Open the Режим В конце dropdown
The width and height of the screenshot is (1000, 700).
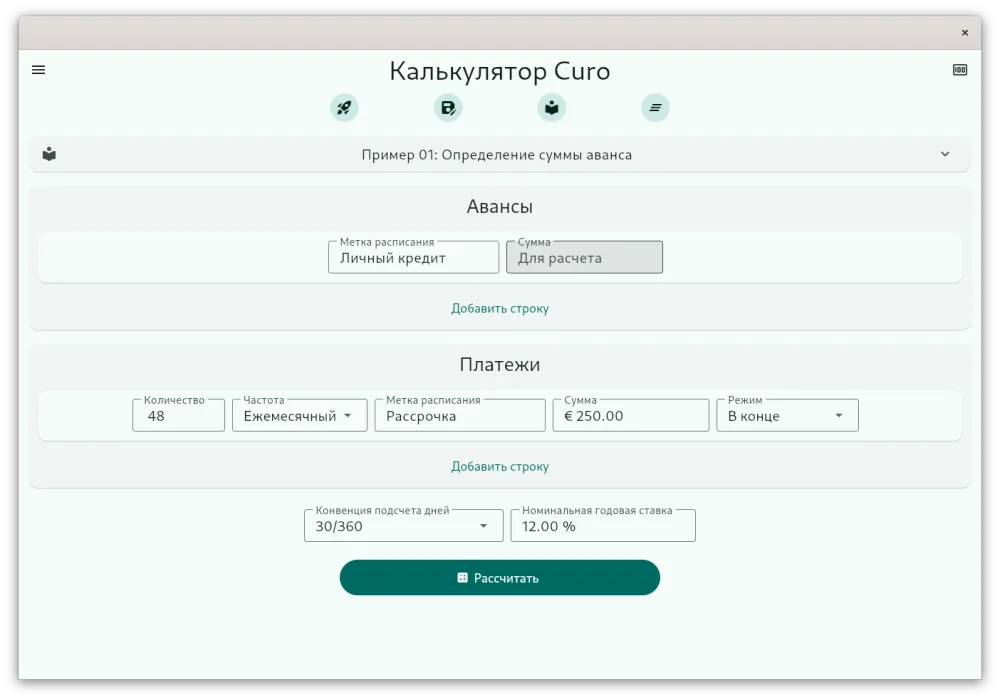coord(787,416)
